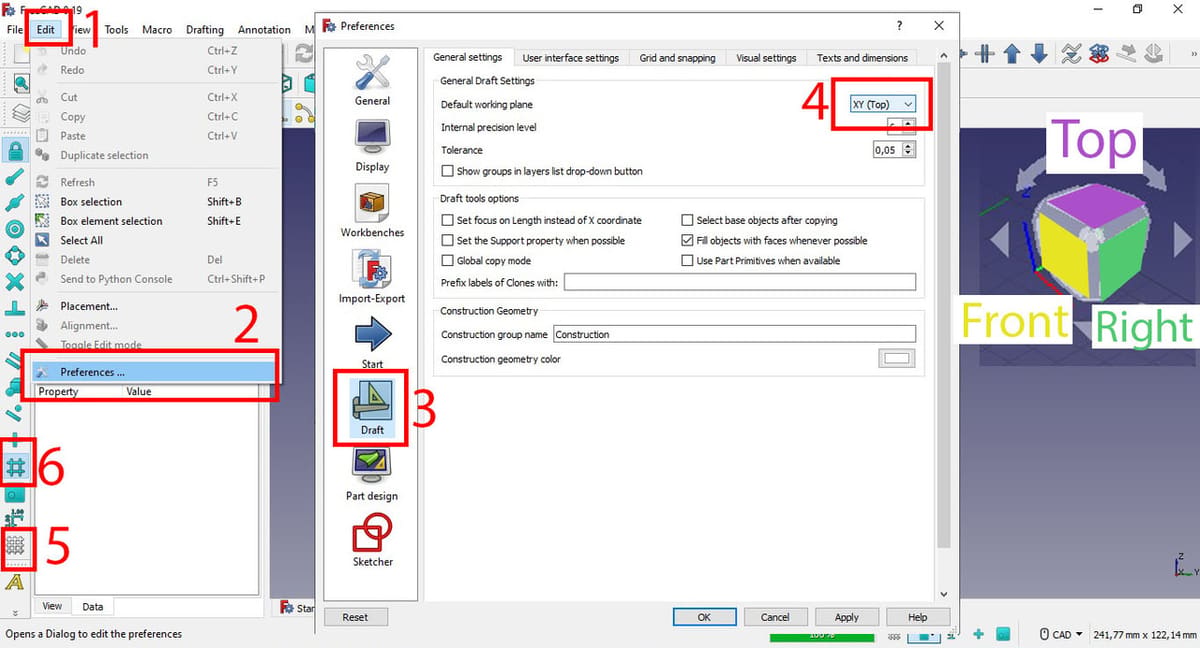
Task: Toggle the Draft grid toolbar icon
Action: (x=15, y=466)
